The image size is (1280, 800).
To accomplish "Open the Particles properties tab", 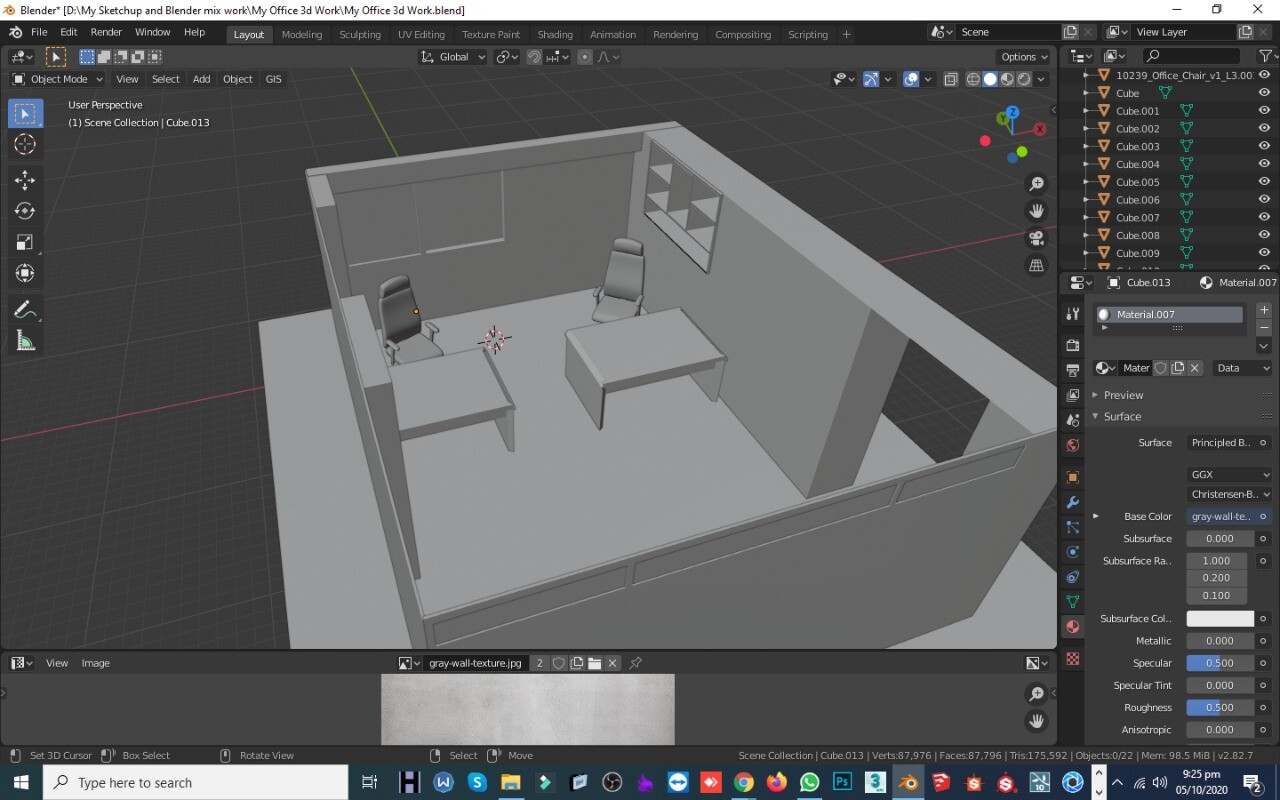I will [x=1073, y=528].
